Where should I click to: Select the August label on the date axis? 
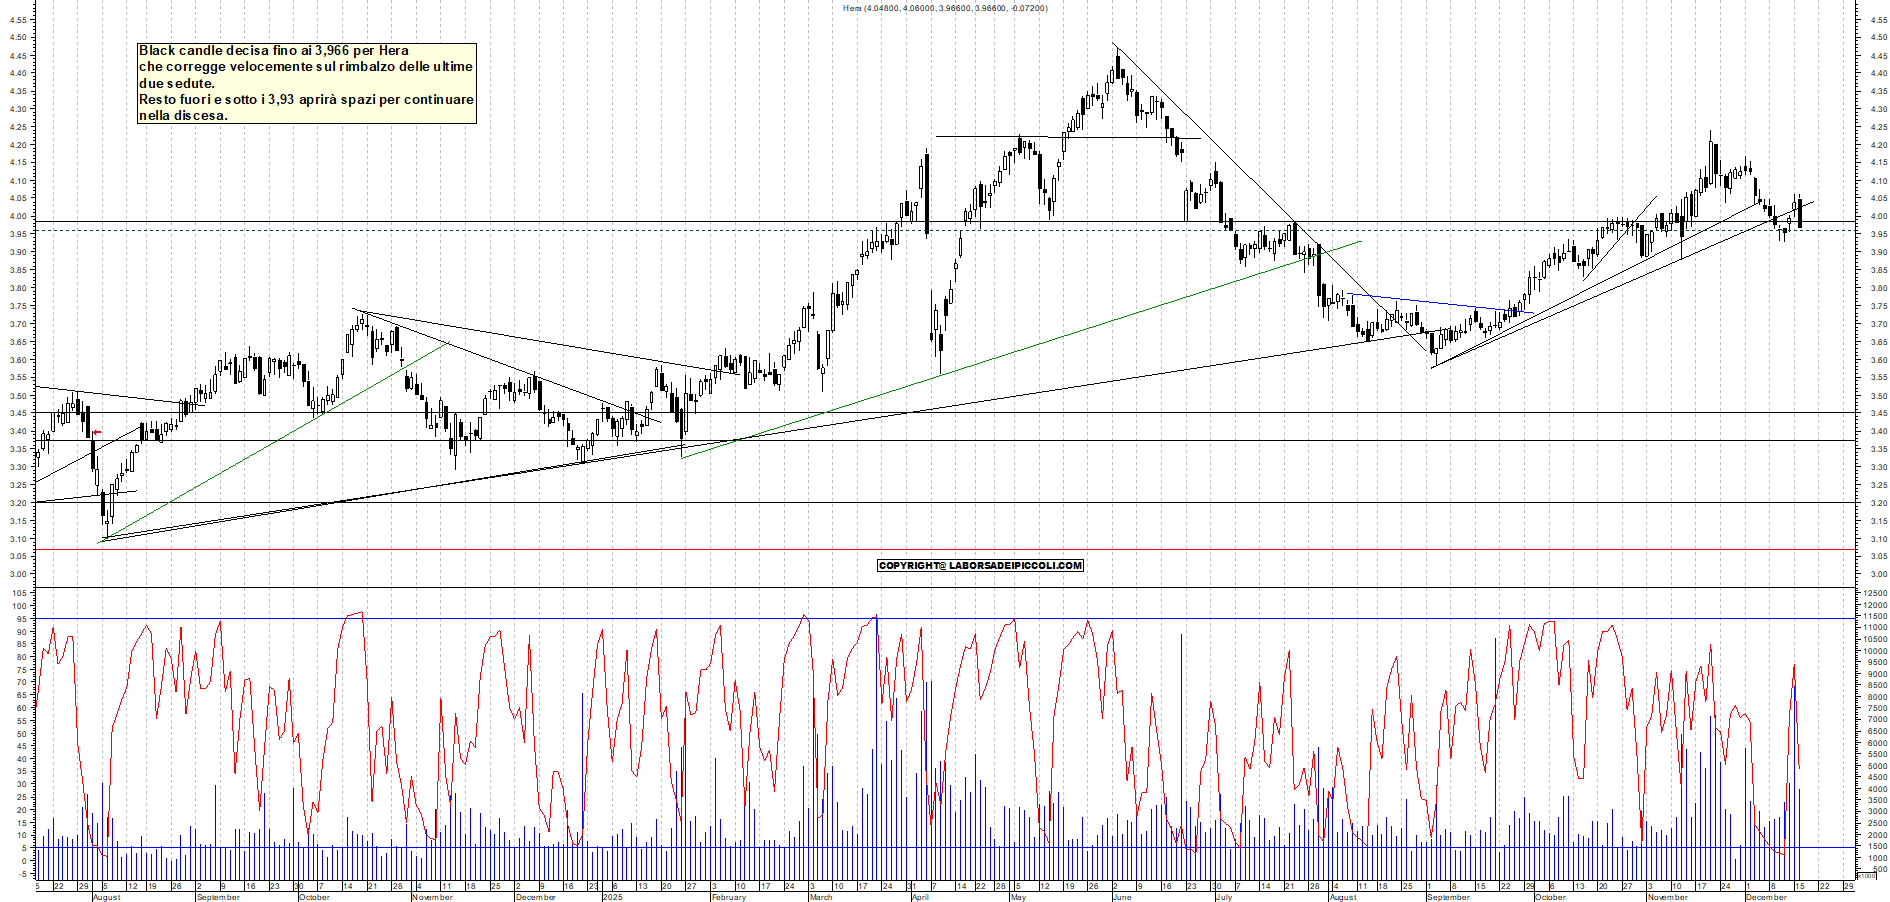105,897
